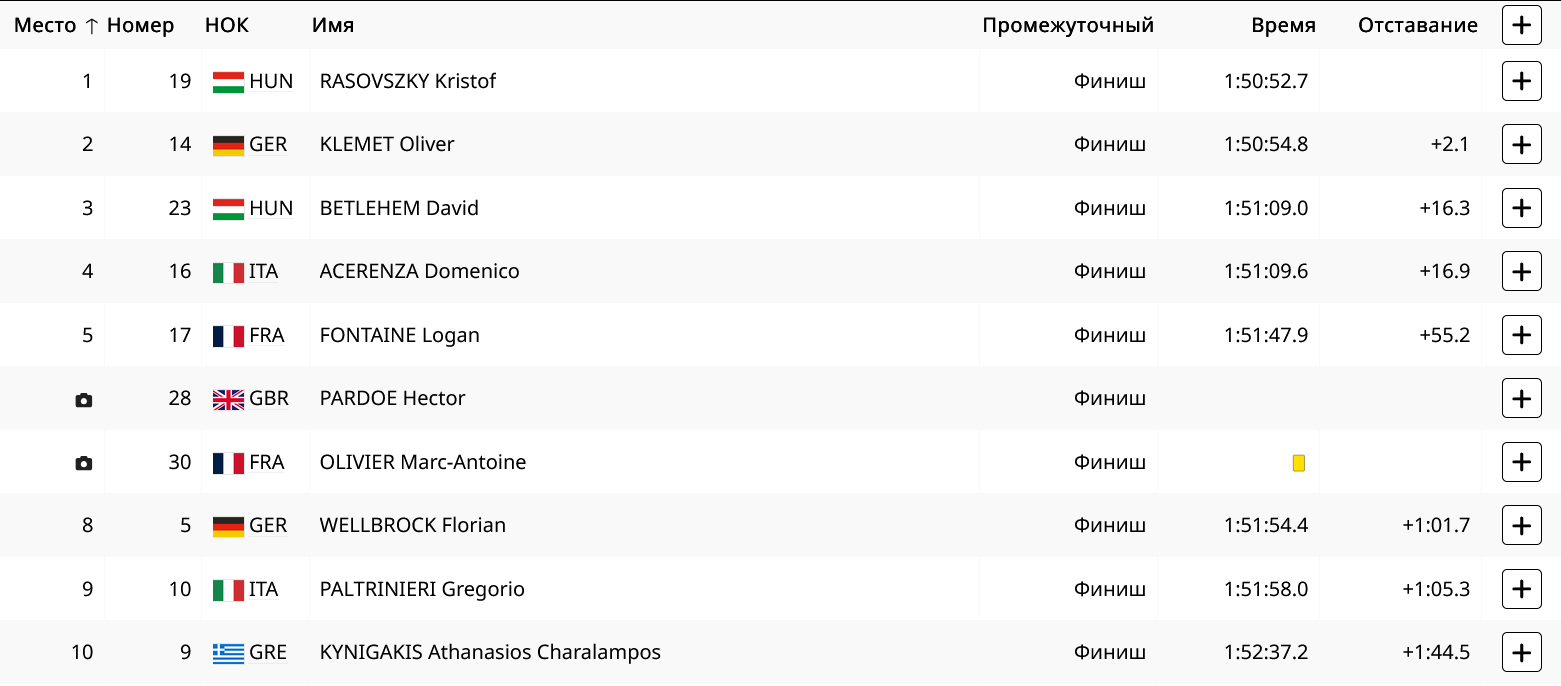Expand details for BETLEHEM David

click(x=1521, y=208)
